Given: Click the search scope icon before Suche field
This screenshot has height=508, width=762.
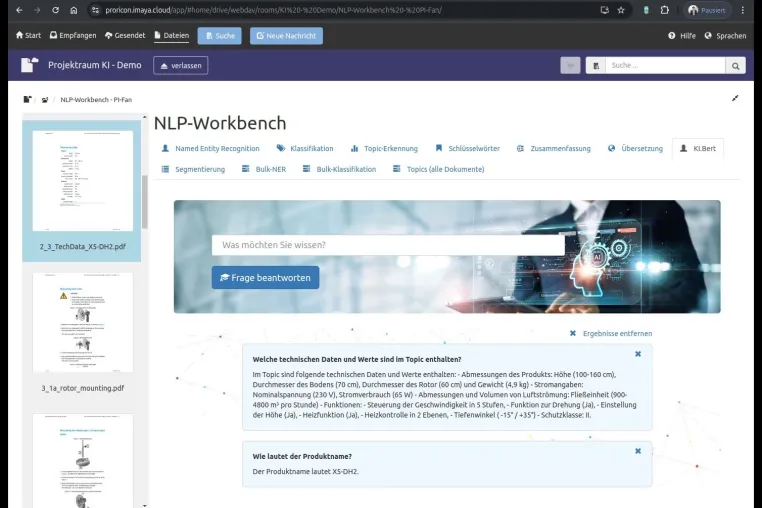Looking at the screenshot, I should (596, 65).
